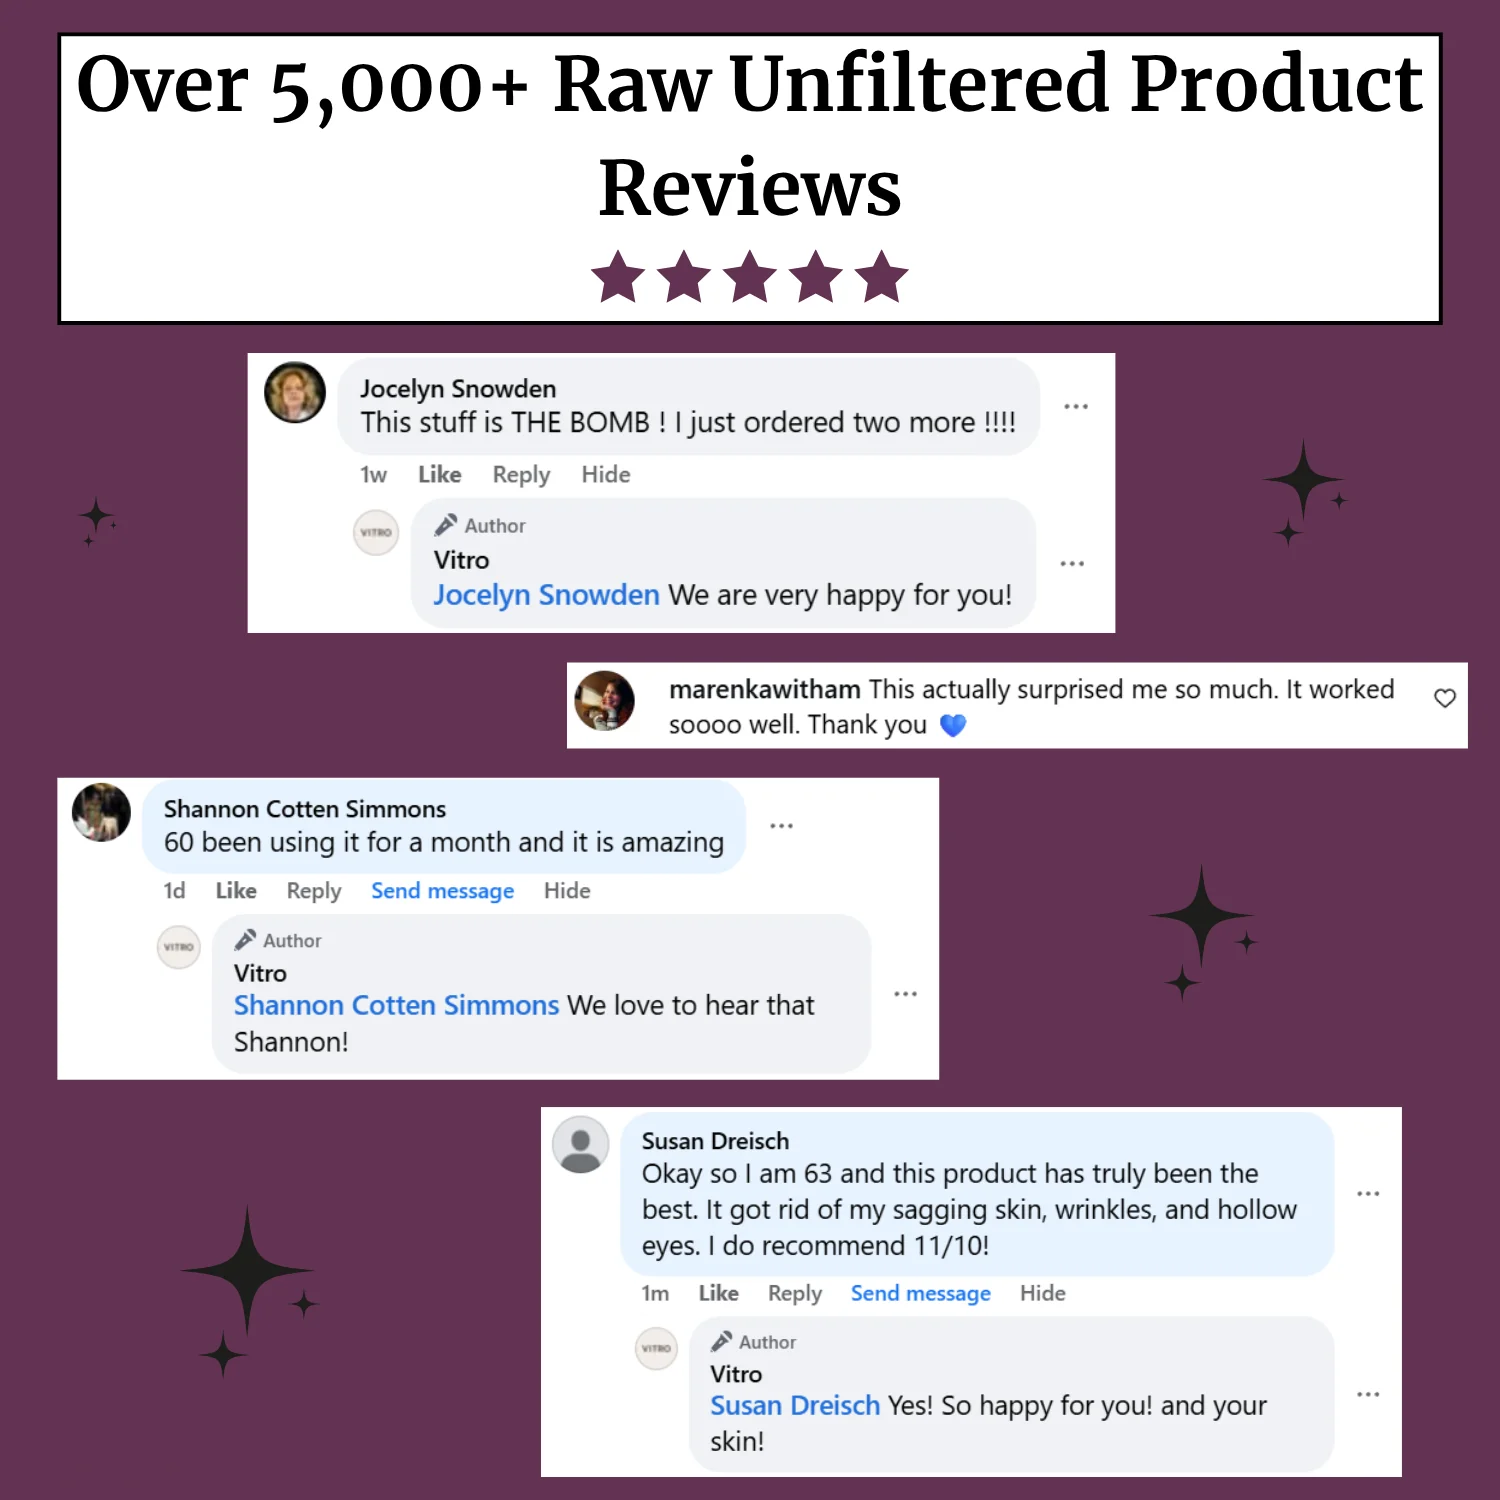Click Jocelyn Snowden's profile picture
1500x1500 pixels.
(295, 392)
